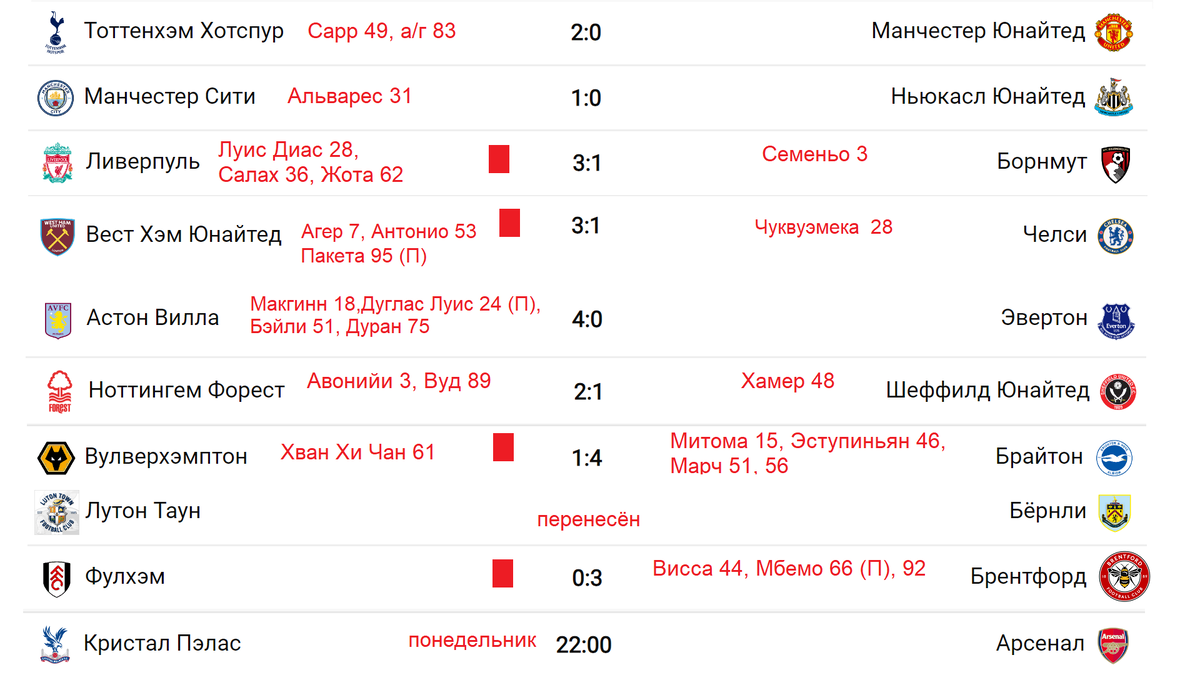The height and width of the screenshot is (675, 1200).
Task: Select the Everton club badge
Action: (x=1116, y=320)
